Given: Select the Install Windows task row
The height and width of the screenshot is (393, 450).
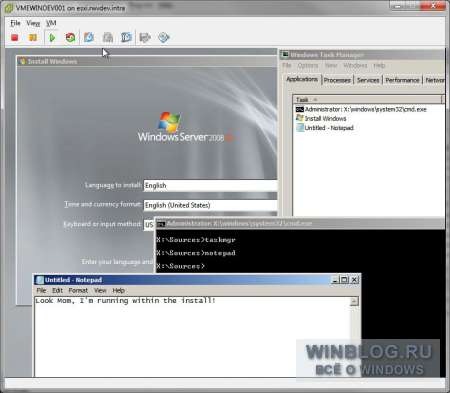Looking at the screenshot, I should (321, 118).
